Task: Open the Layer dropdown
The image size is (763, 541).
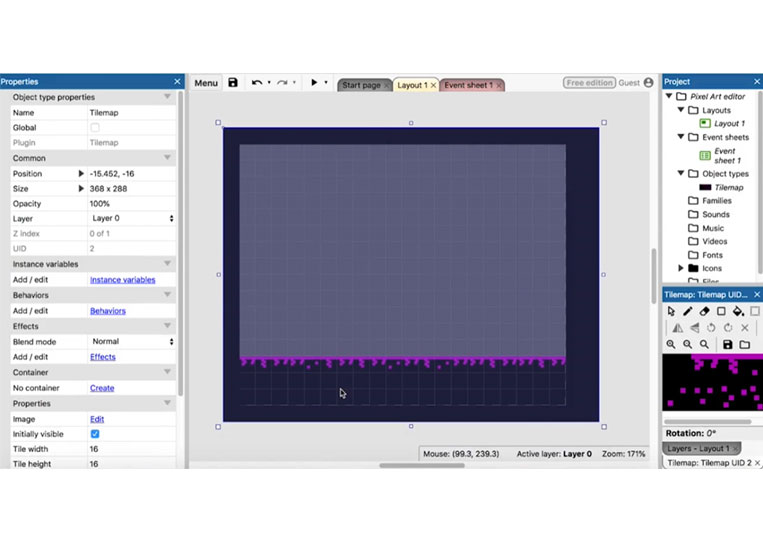Action: point(132,218)
